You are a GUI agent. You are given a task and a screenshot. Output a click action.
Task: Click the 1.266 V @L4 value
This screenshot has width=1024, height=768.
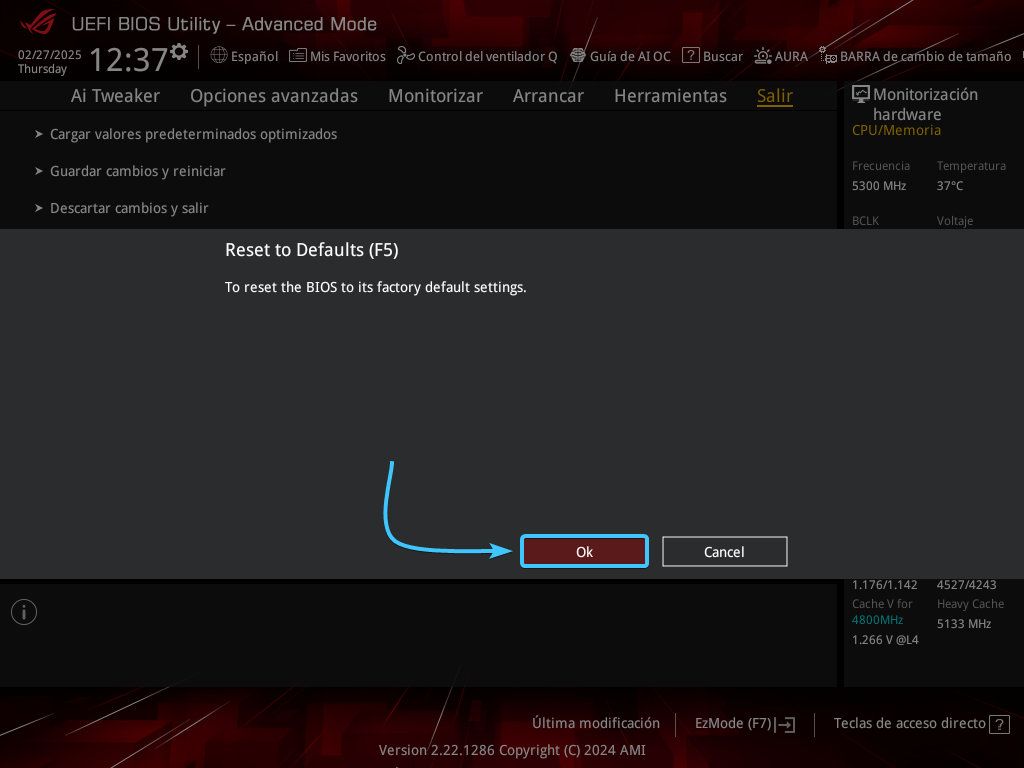pyautogui.click(x=885, y=640)
